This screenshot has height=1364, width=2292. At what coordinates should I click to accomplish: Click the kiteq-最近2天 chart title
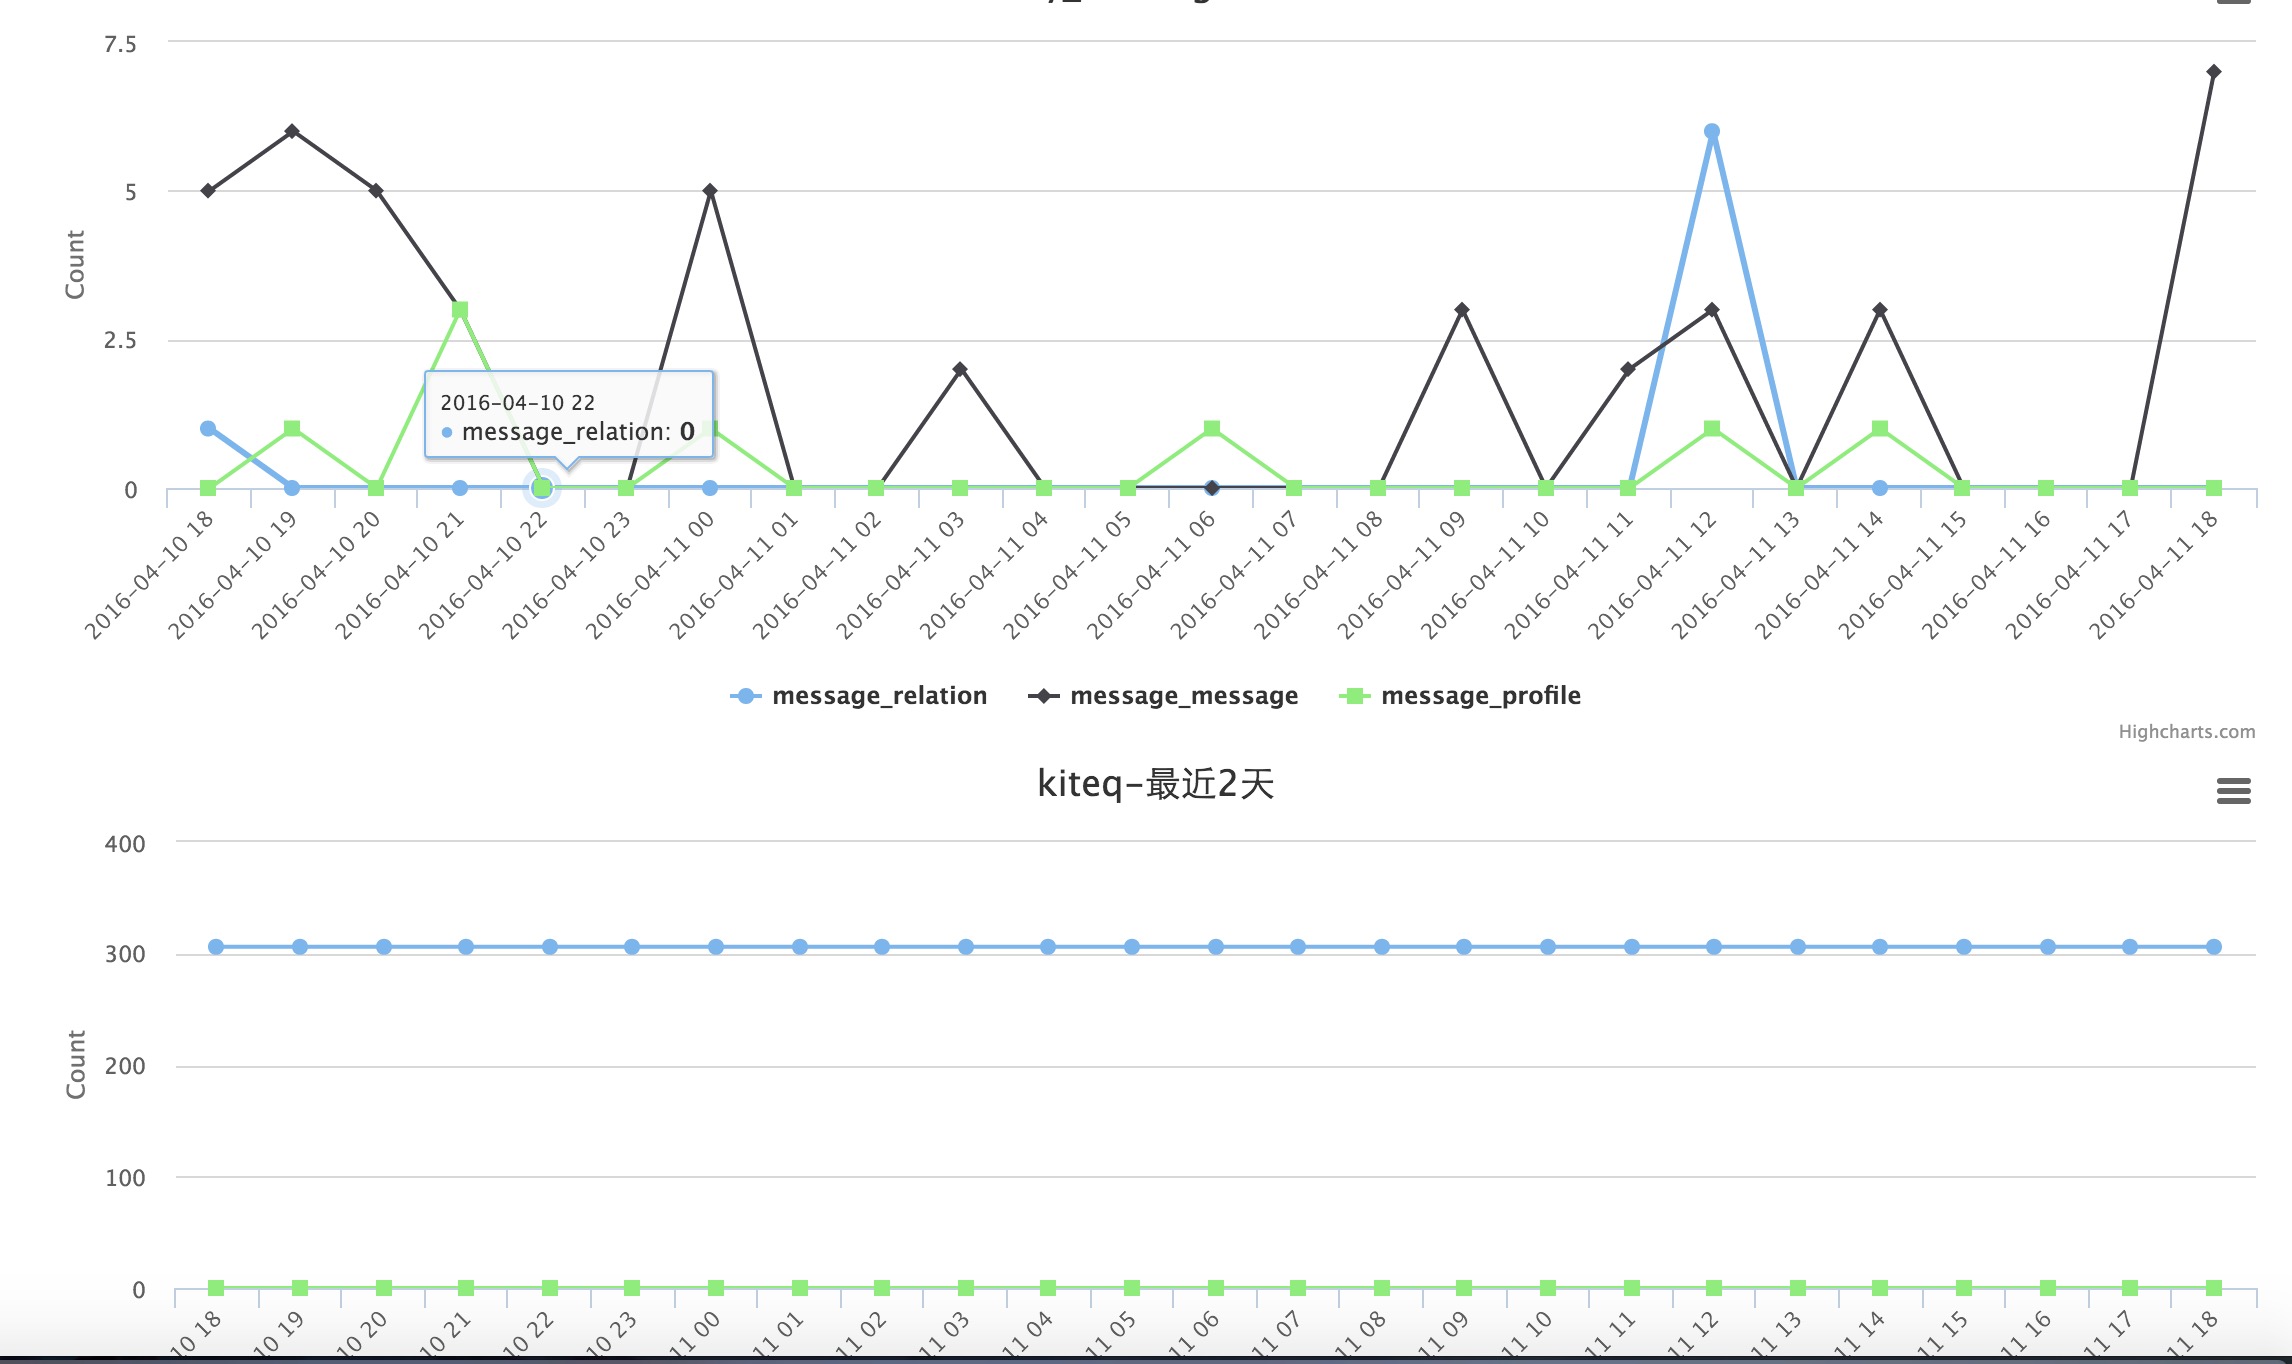pos(1155,784)
